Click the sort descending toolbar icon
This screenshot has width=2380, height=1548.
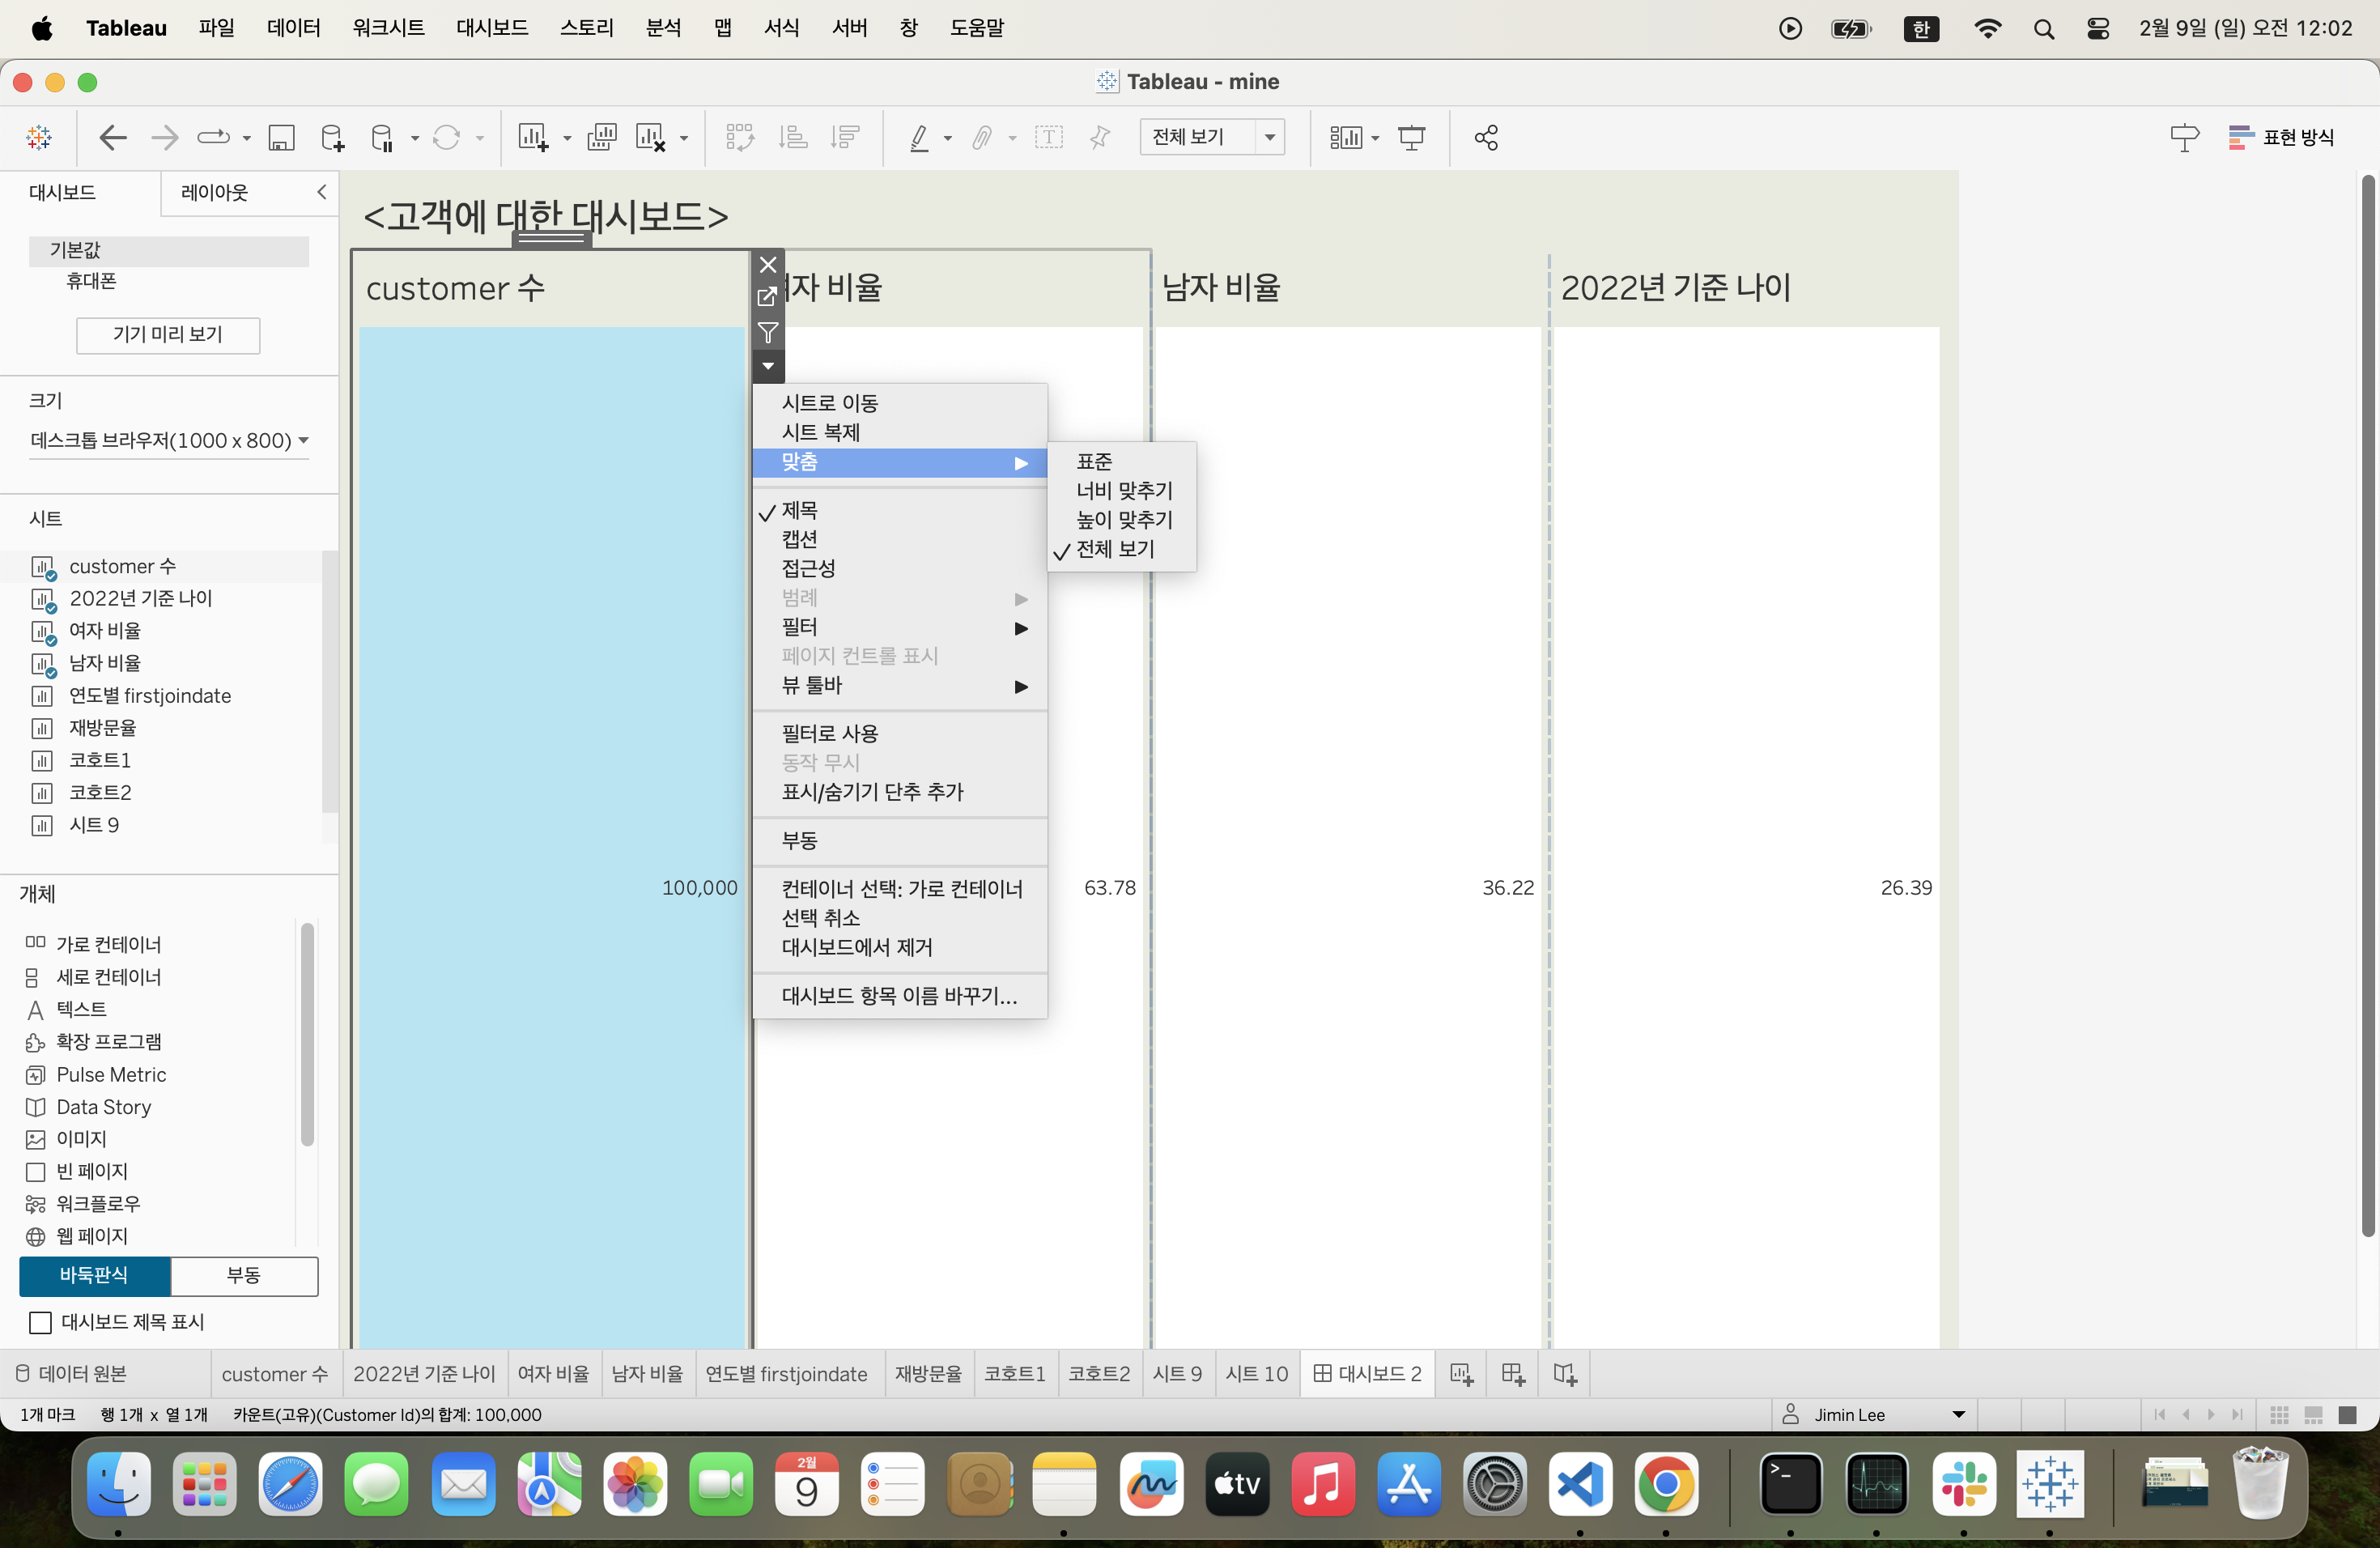[x=845, y=137]
